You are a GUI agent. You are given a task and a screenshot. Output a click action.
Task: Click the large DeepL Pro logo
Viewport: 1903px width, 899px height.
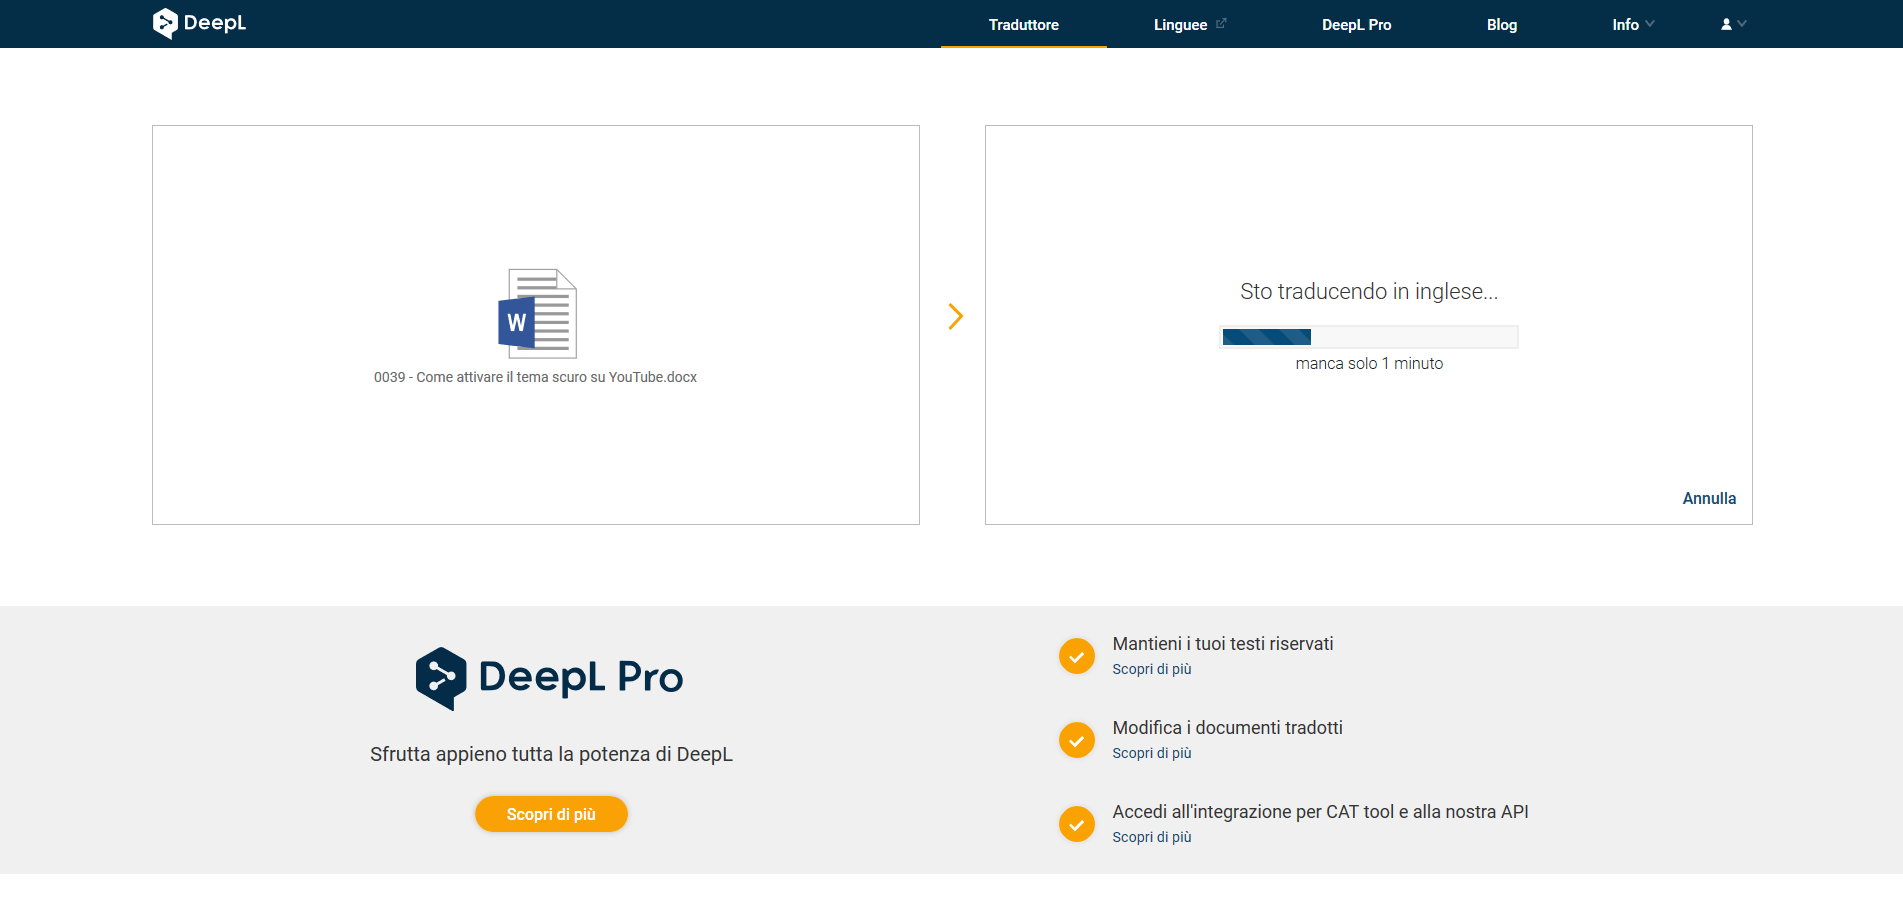pyautogui.click(x=549, y=678)
